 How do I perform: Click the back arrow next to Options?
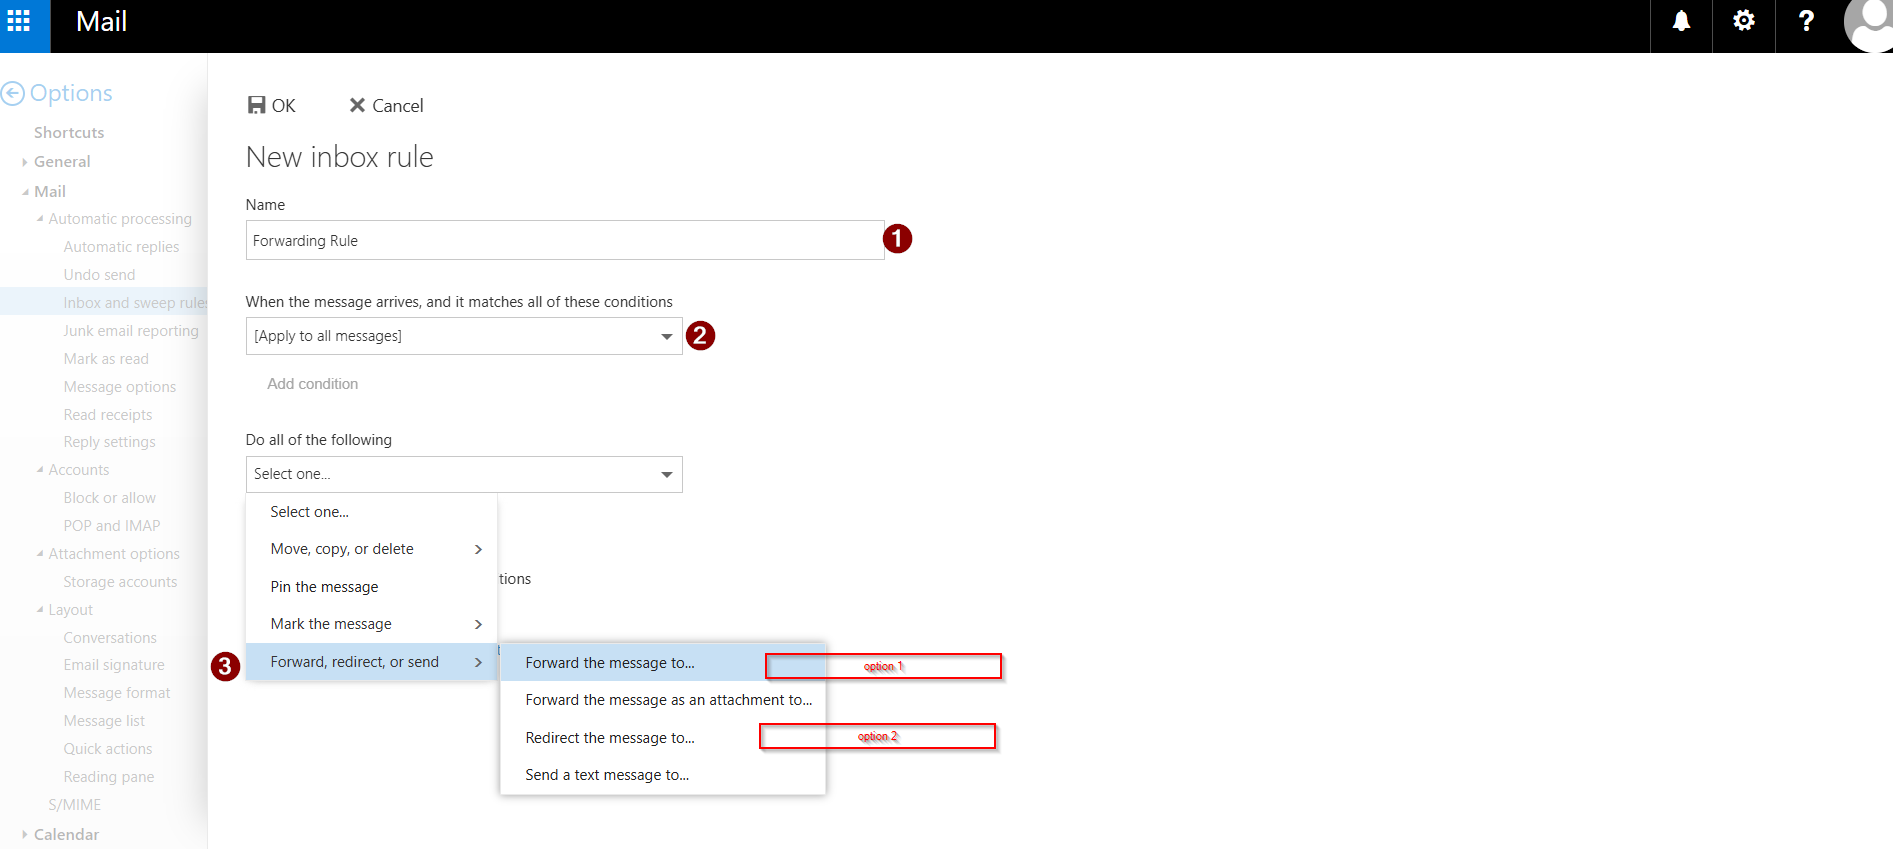click(13, 94)
